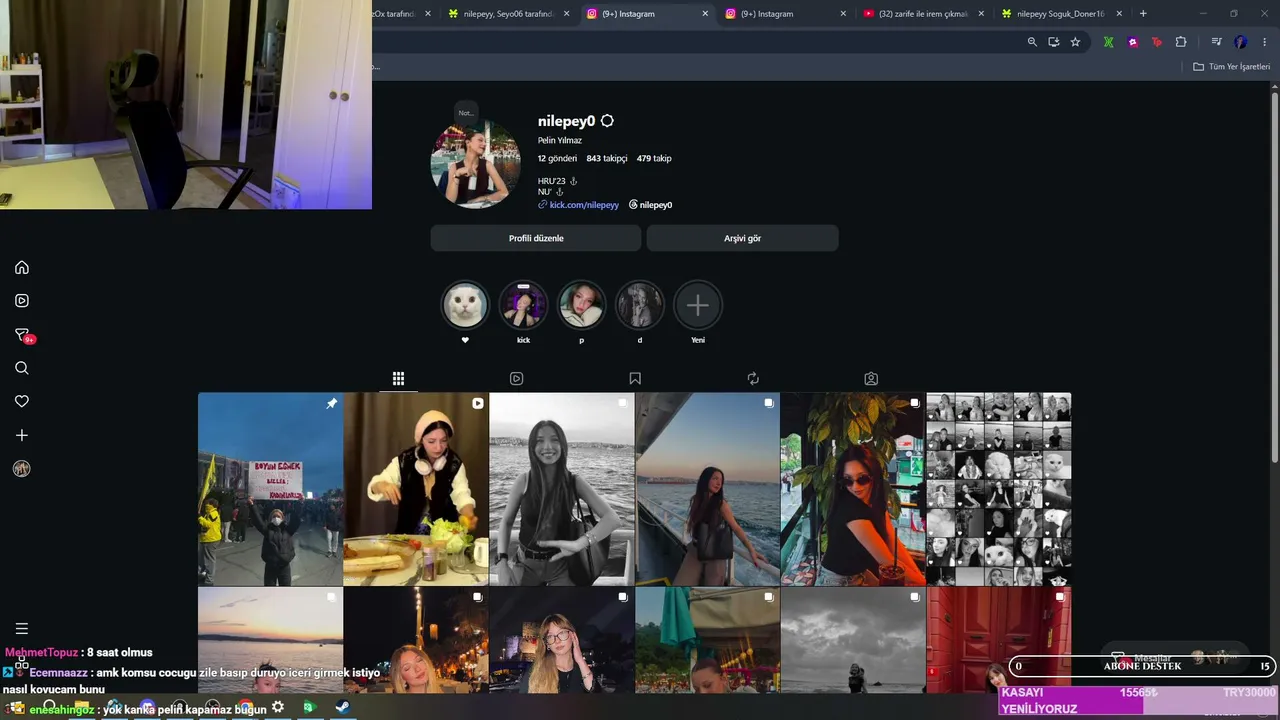
Task: Open the profile avatar in the sidebar
Action: click(x=22, y=469)
